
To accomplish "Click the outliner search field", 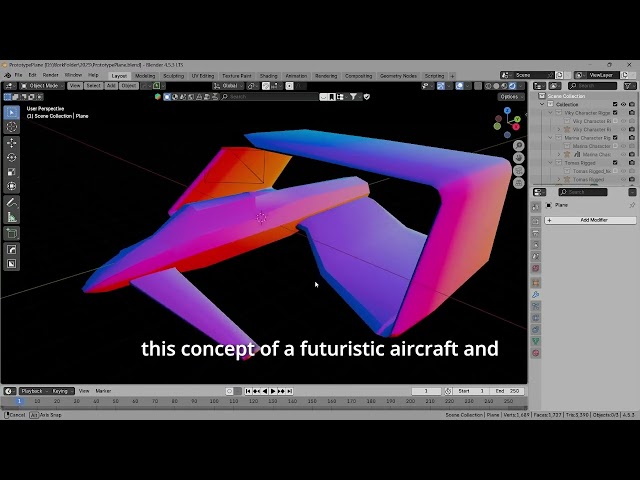I will pyautogui.click(x=593, y=86).
